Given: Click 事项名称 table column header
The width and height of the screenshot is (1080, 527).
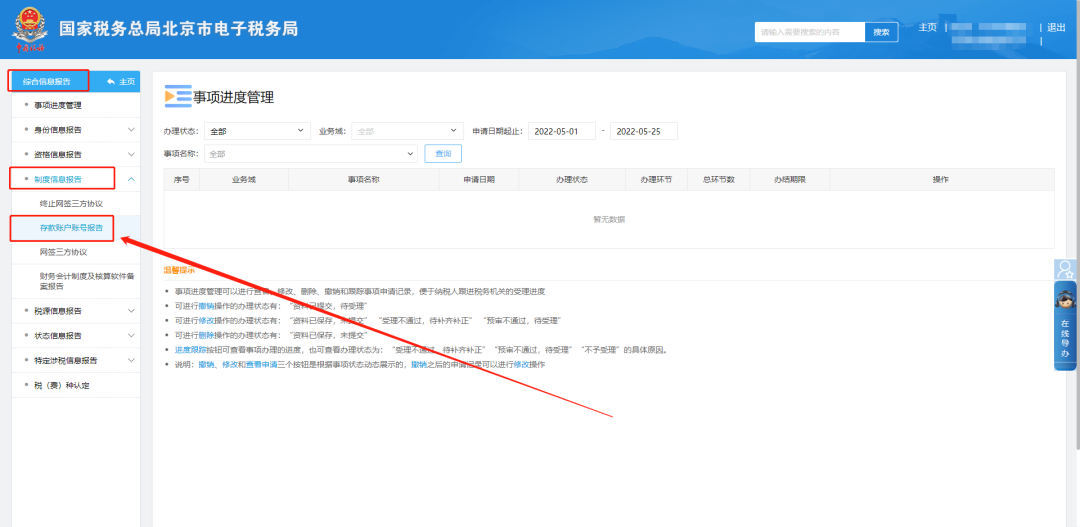Looking at the screenshot, I should tap(364, 179).
